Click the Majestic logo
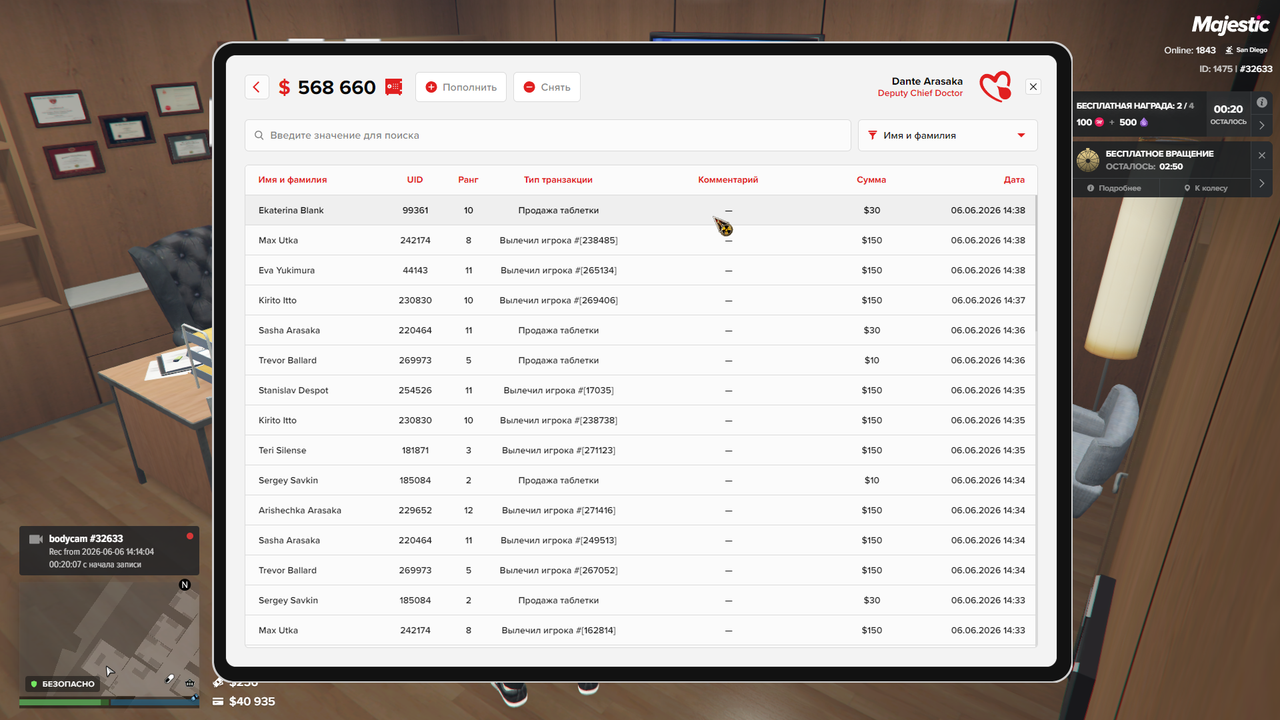 point(1230,25)
